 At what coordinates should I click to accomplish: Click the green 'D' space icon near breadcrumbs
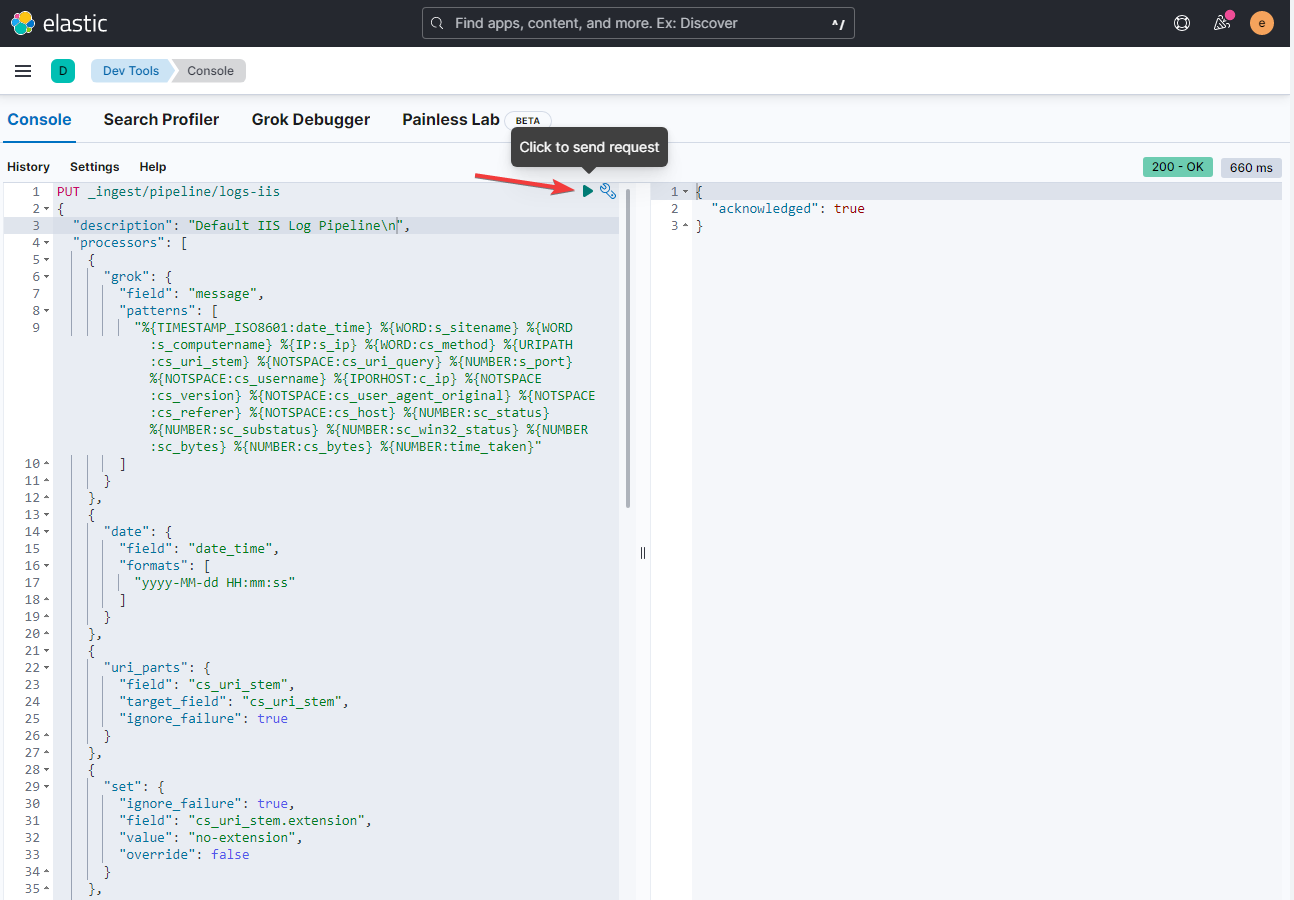tap(63, 70)
